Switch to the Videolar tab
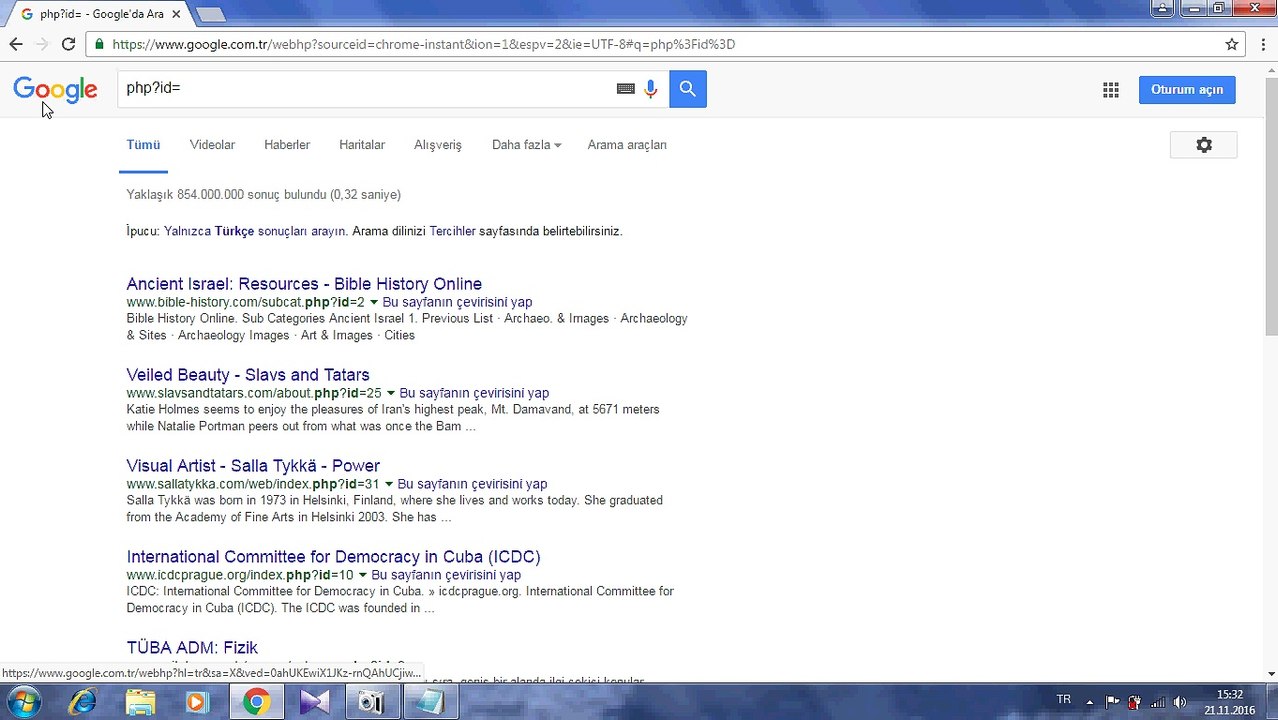Image resolution: width=1278 pixels, height=720 pixels. pos(212,145)
